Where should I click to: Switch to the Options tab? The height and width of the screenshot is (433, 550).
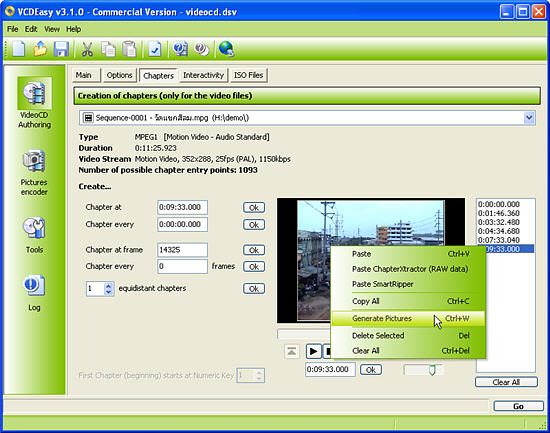click(x=120, y=75)
